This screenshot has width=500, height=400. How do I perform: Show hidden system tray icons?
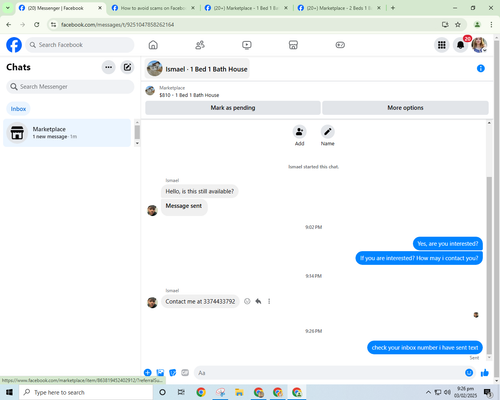428,392
